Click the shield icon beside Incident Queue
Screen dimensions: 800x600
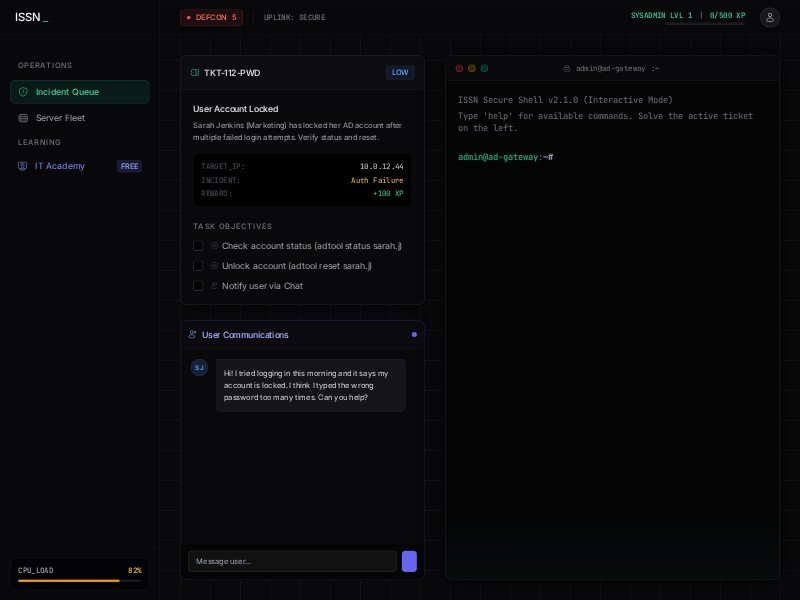(24, 92)
